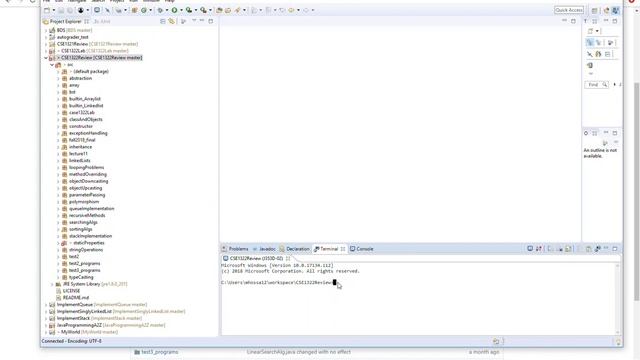Click the Collapse All icon in Project Explorer
This screenshot has height=360, width=640.
click(x=162, y=21)
